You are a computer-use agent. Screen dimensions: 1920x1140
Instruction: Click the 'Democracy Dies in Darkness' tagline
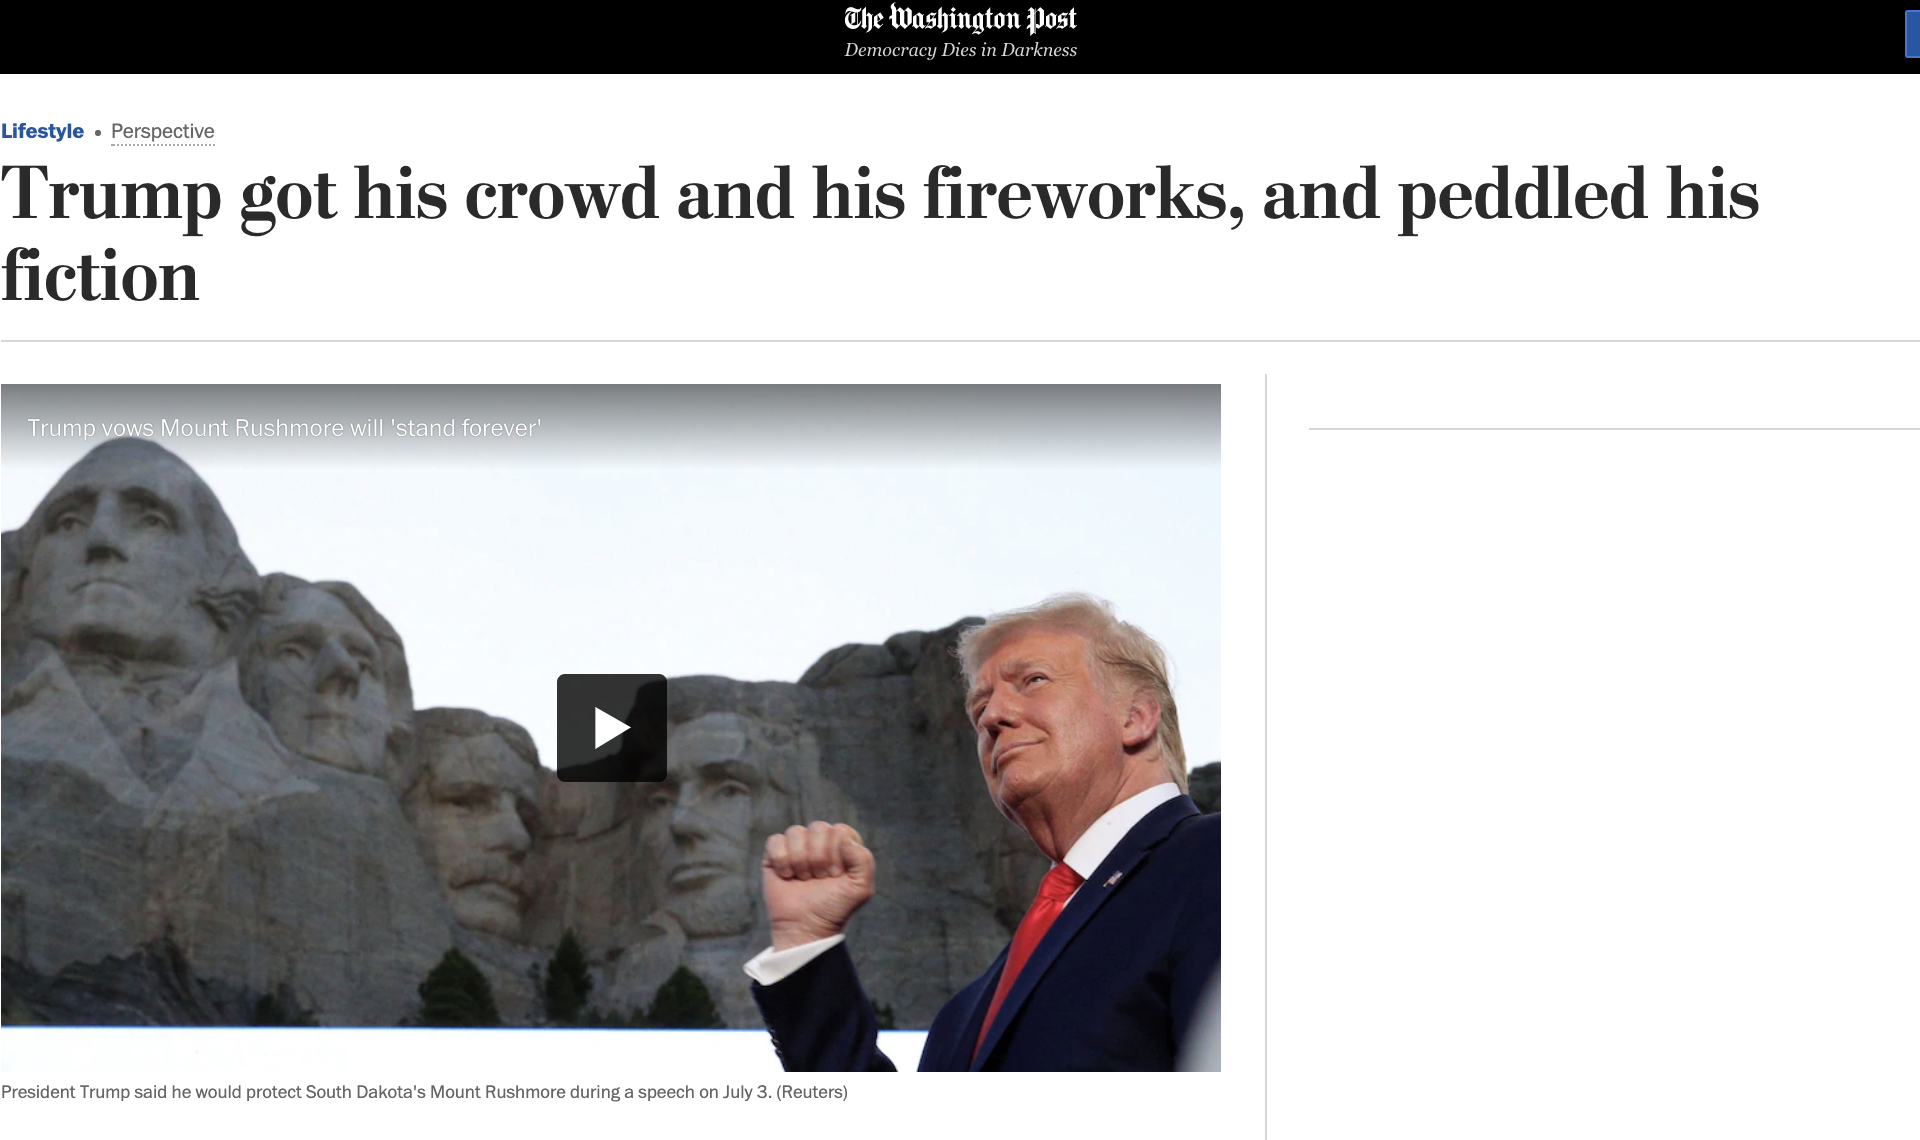tap(960, 50)
